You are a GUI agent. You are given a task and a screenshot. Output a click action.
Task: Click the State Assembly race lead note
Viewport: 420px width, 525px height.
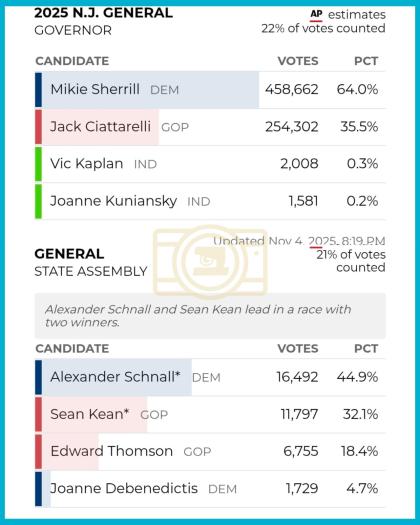(210, 316)
